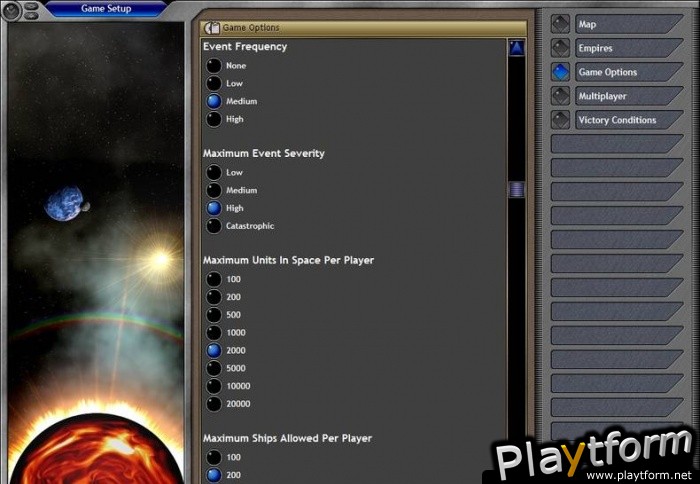Click the Maximum Ships Allowed Per Player heading

point(287,438)
